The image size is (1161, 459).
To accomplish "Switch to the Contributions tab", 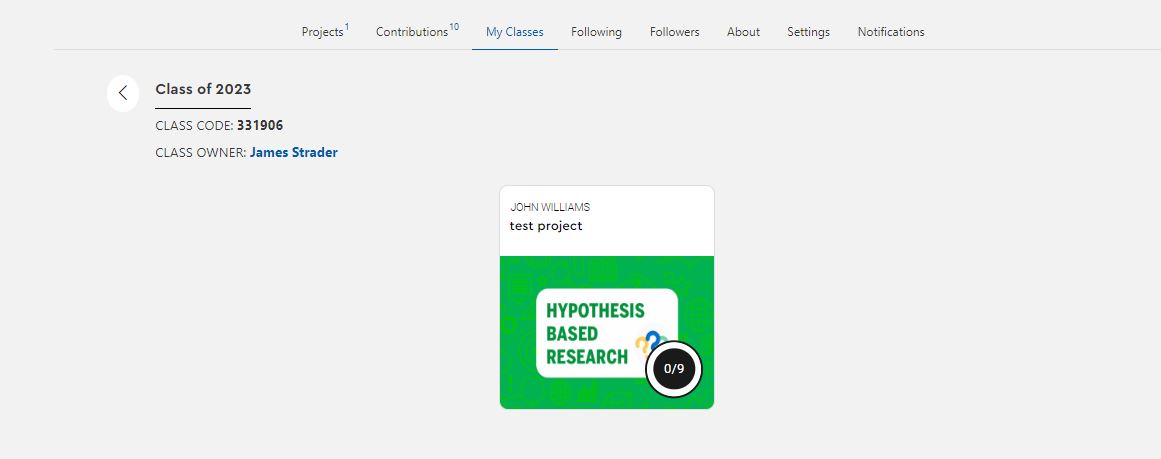I will click(412, 32).
